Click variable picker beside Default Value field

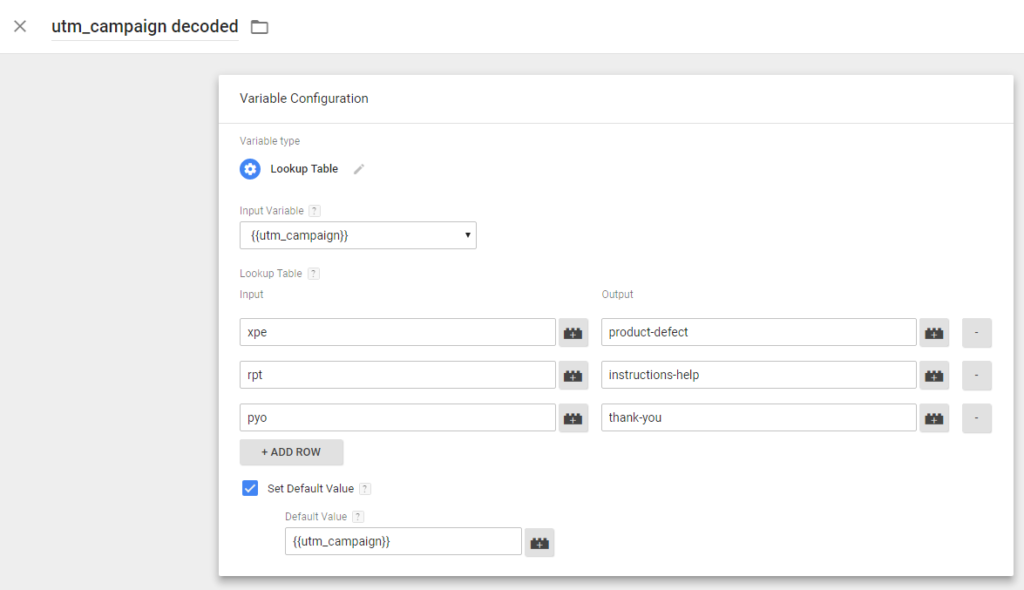tap(539, 542)
